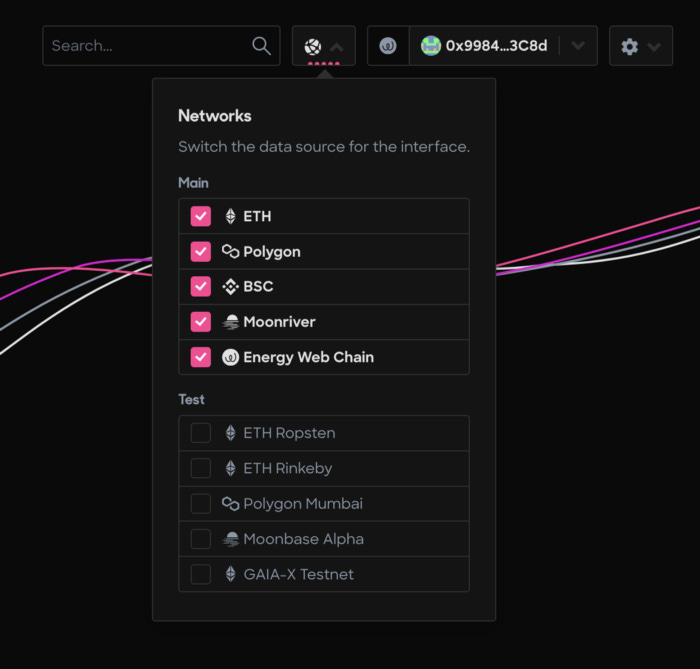The image size is (700, 669).
Task: Select the ETH network label
Action: (x=257, y=216)
